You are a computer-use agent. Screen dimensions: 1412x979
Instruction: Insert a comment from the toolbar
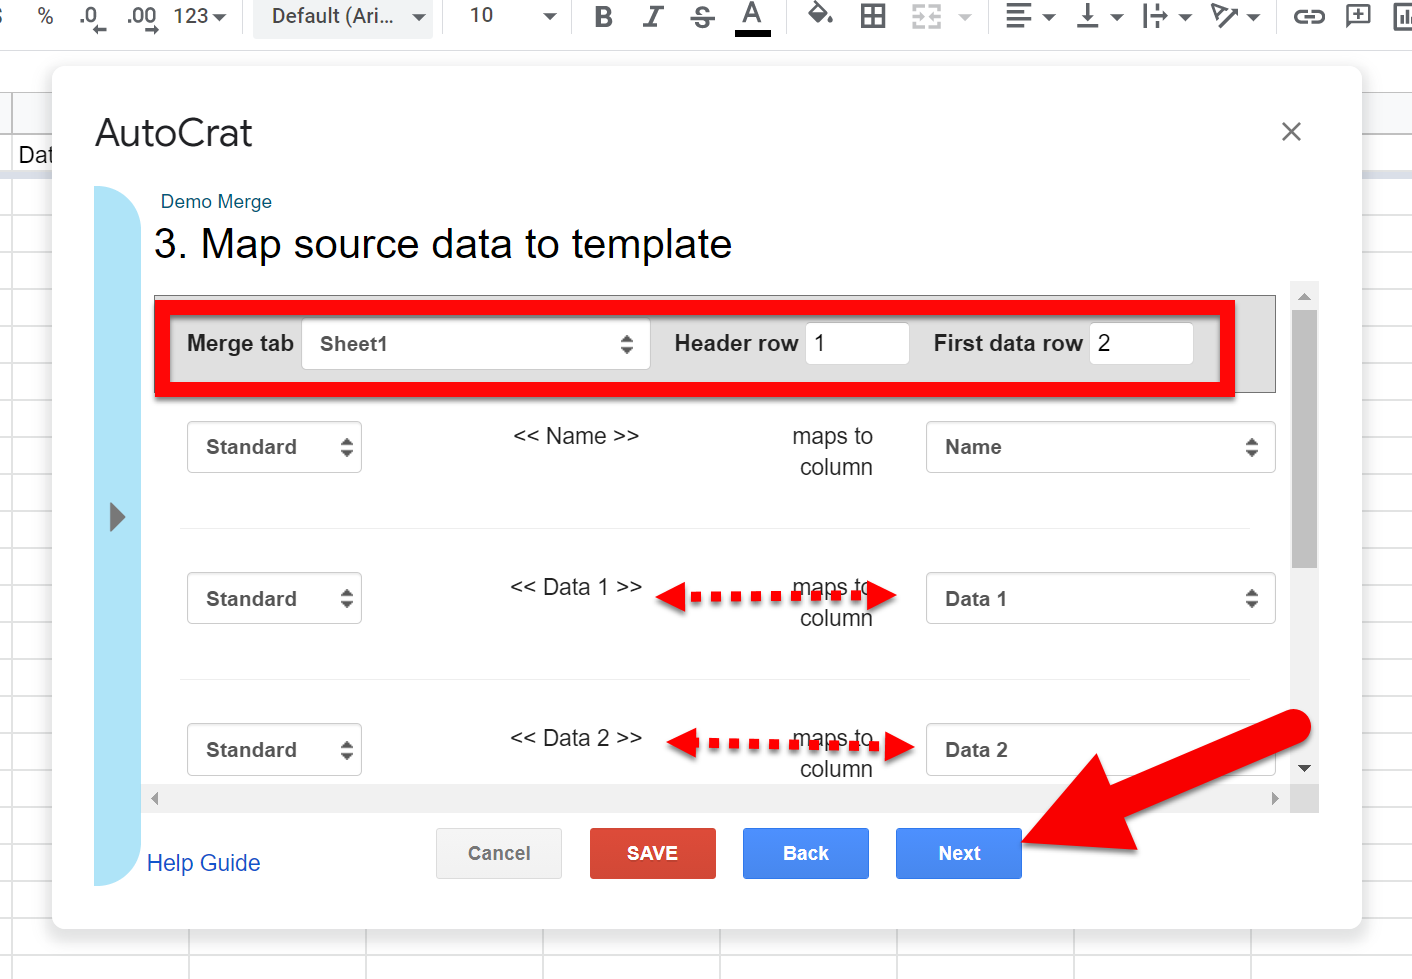[x=1358, y=16]
